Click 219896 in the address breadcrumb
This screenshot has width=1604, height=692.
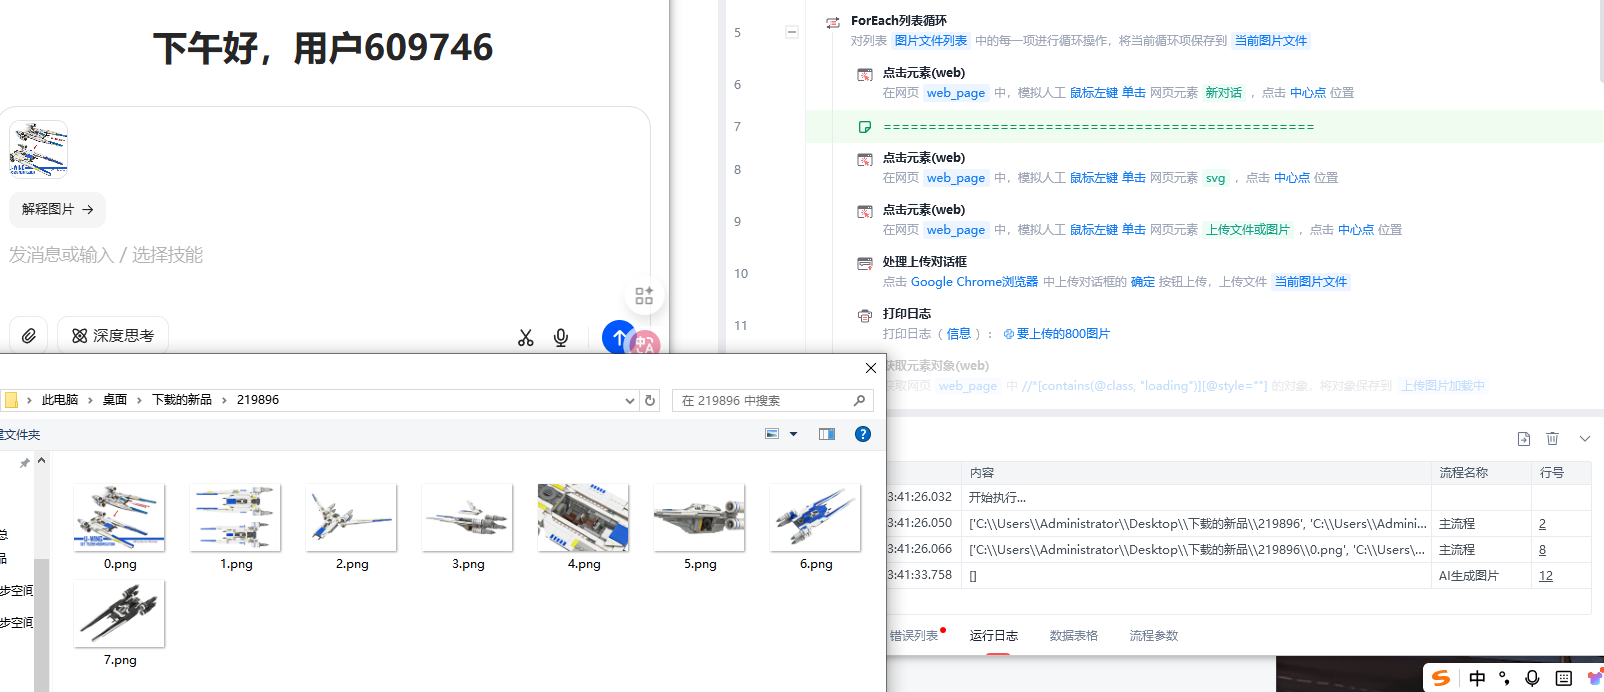(x=258, y=400)
